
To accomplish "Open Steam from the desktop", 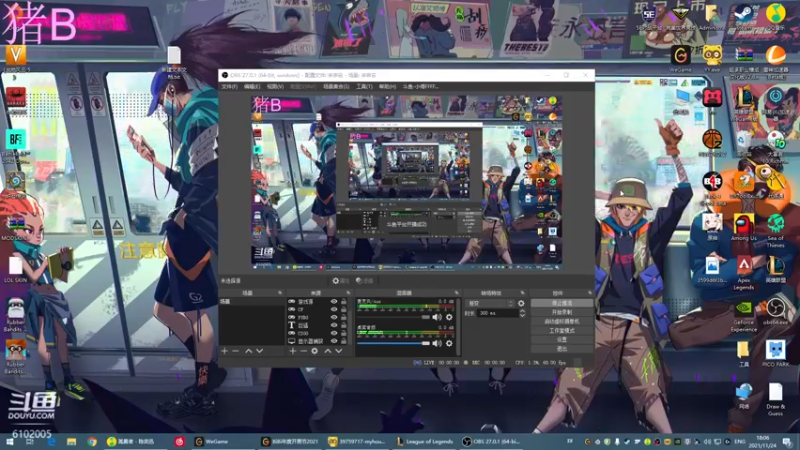I will pos(744,16).
